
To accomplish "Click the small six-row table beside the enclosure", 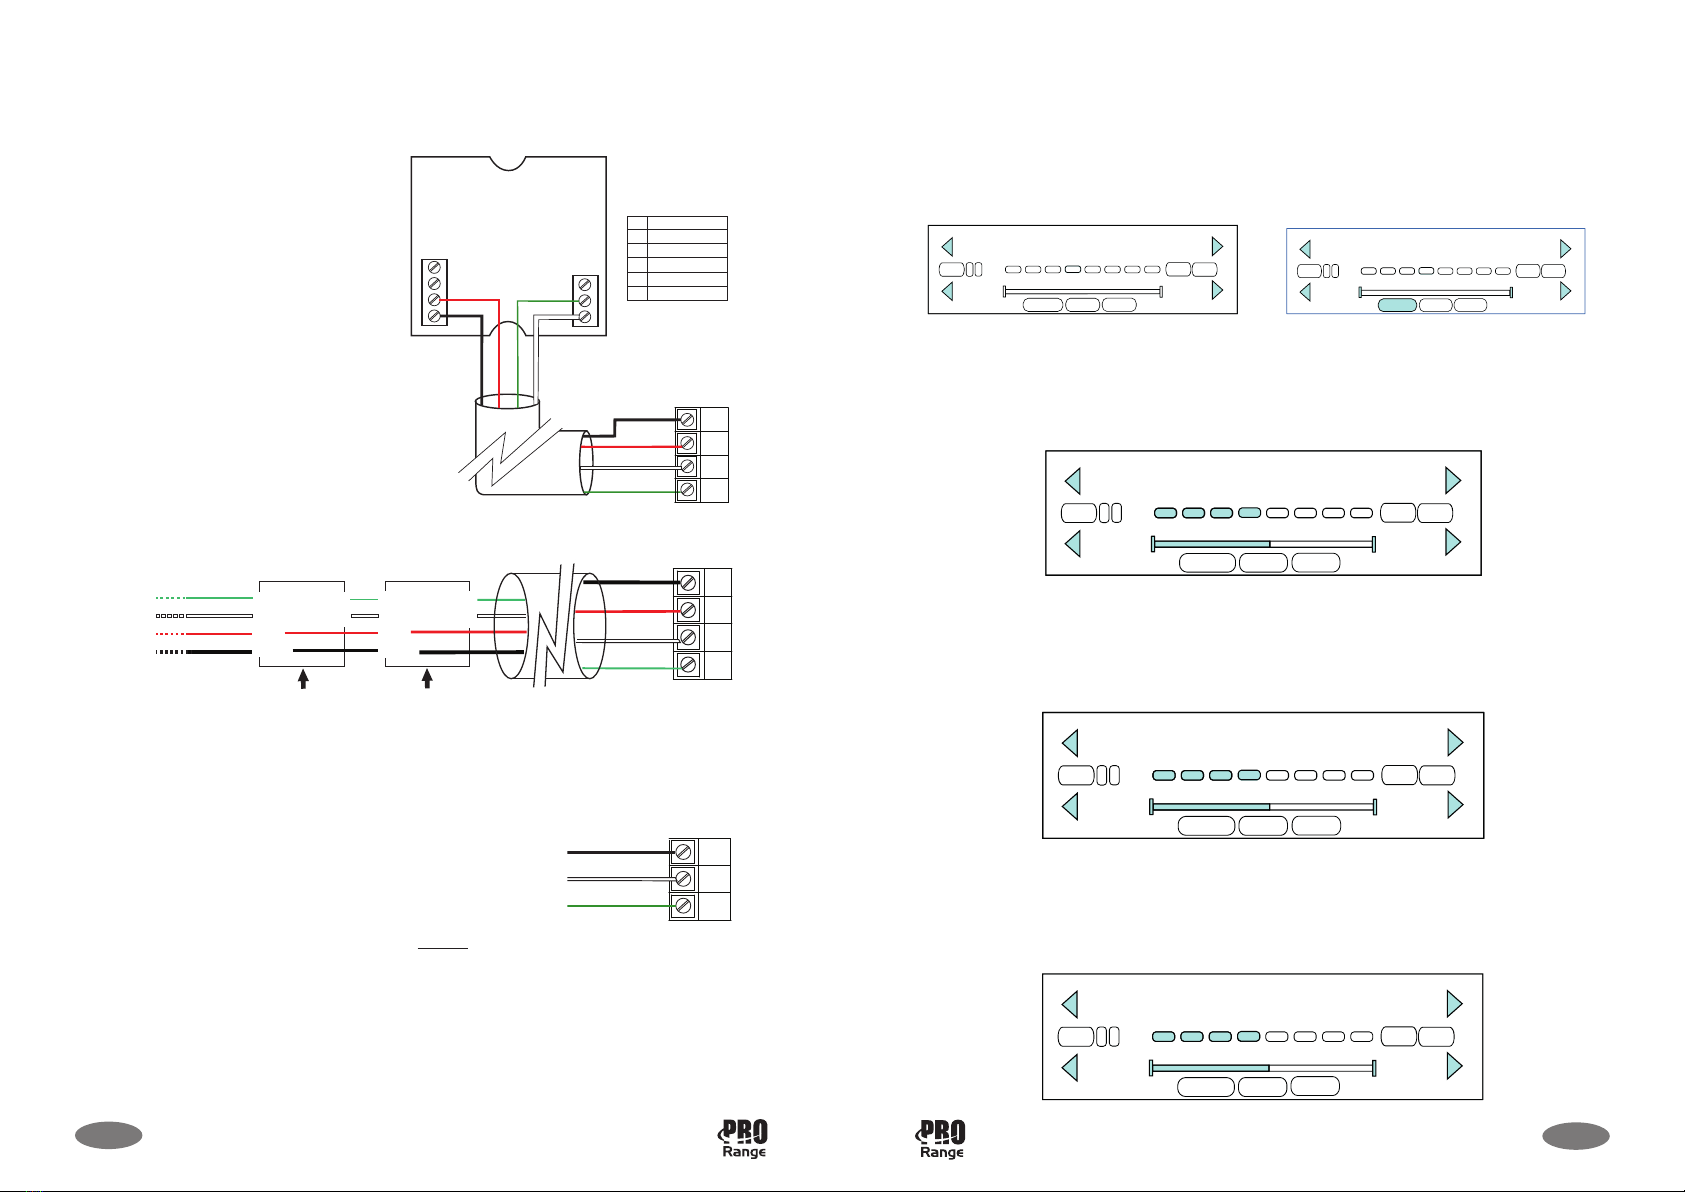I will (677, 258).
